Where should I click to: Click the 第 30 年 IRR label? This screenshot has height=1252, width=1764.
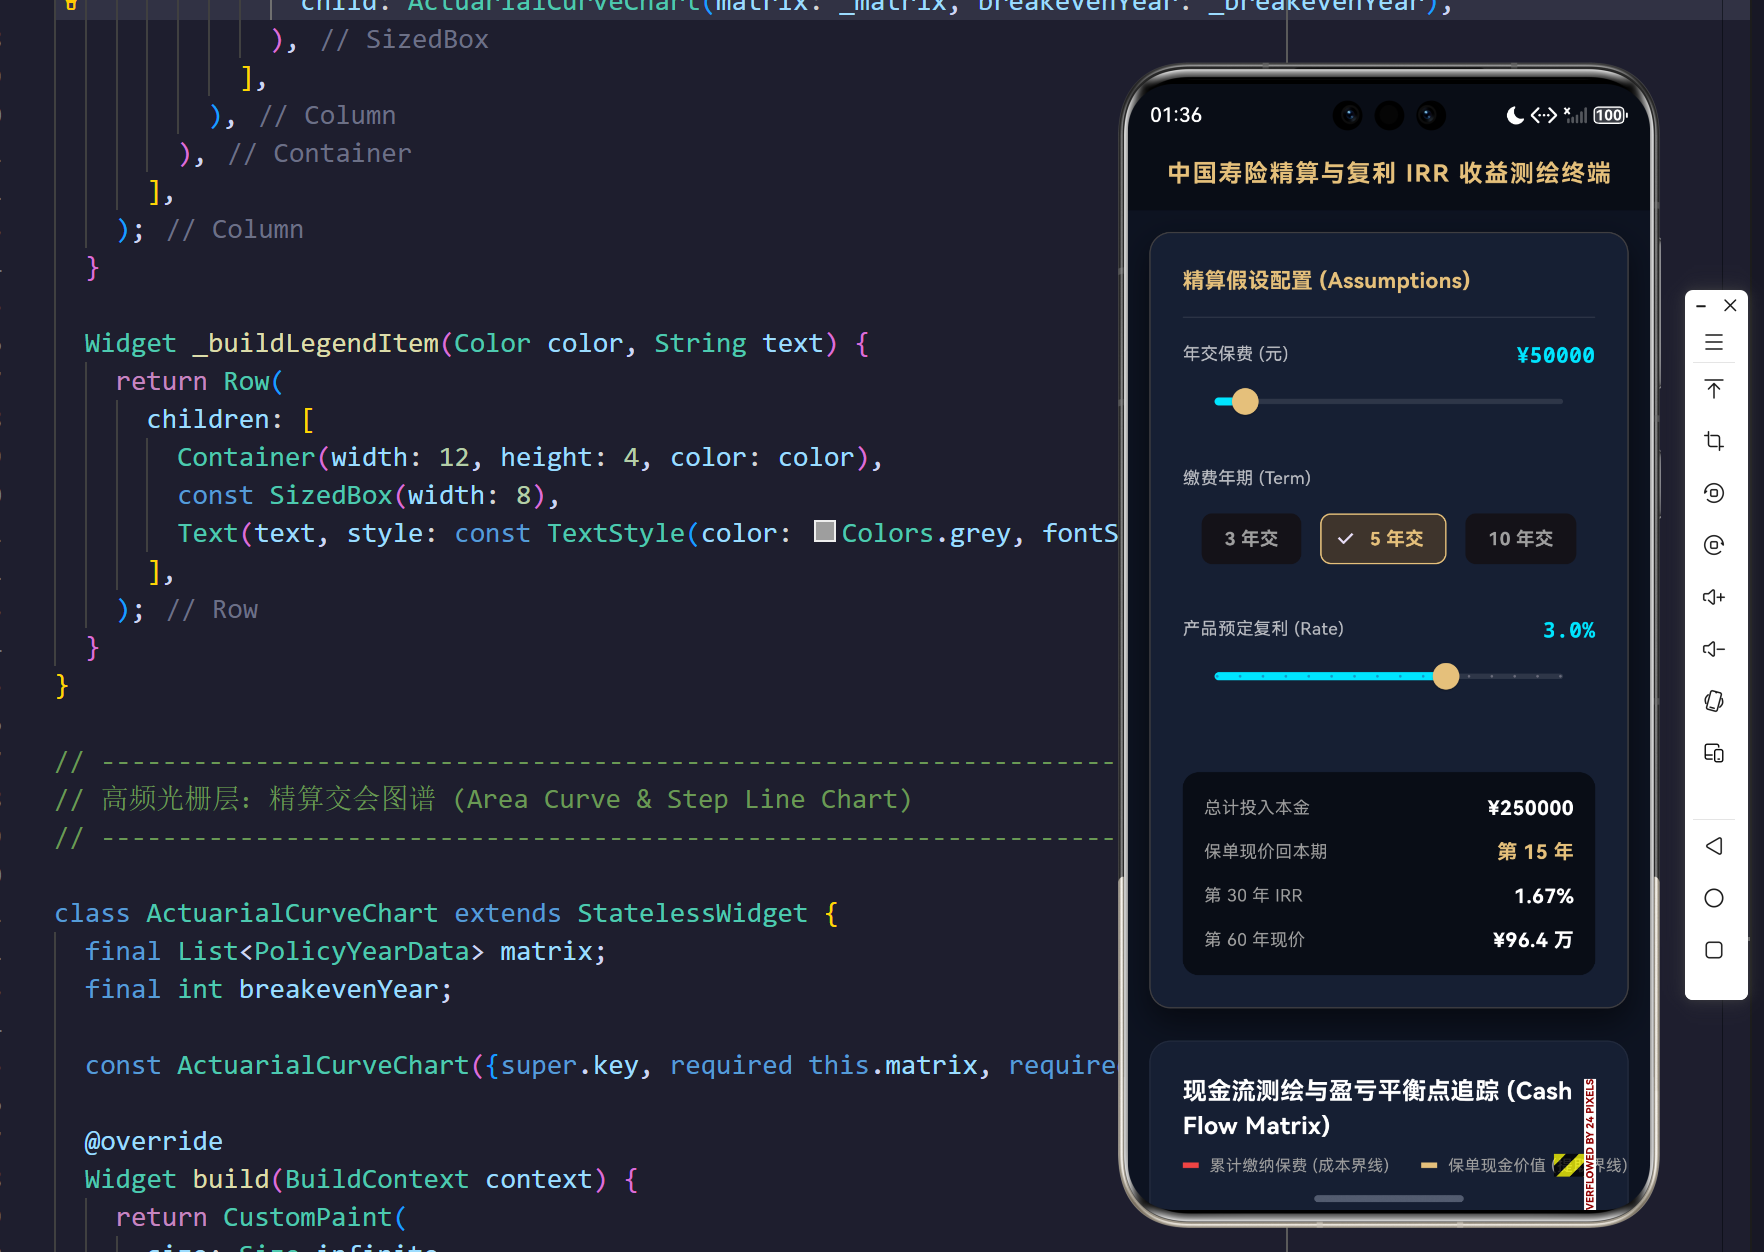[1254, 896]
